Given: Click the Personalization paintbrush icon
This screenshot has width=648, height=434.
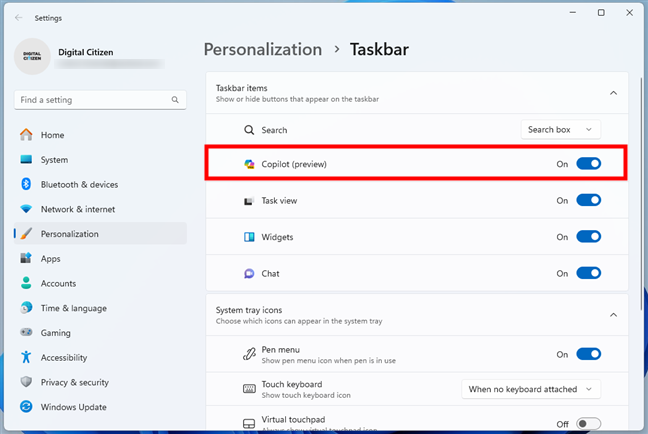Looking at the screenshot, I should (26, 234).
